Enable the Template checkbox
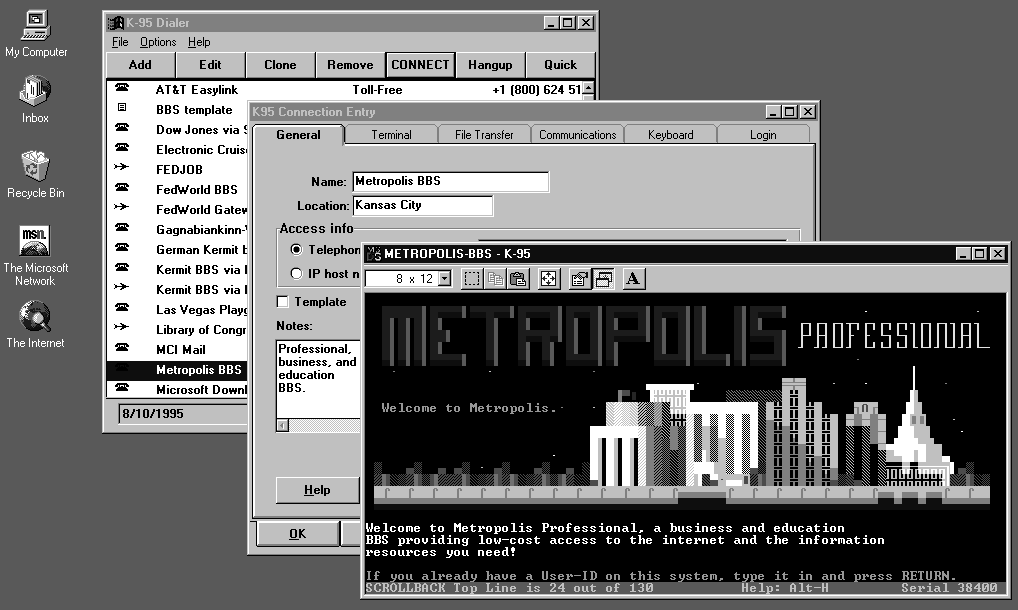The width and height of the screenshot is (1018, 610). coord(283,302)
